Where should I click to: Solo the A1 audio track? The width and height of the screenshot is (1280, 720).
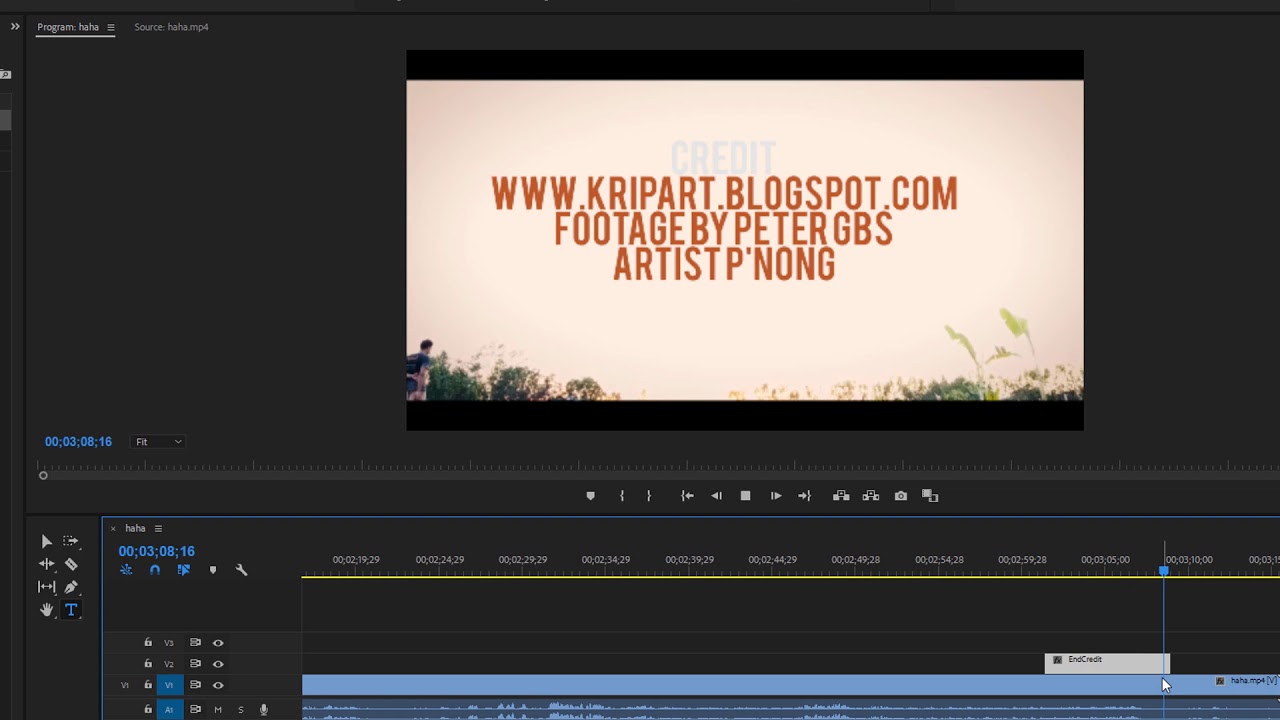pyautogui.click(x=240, y=709)
